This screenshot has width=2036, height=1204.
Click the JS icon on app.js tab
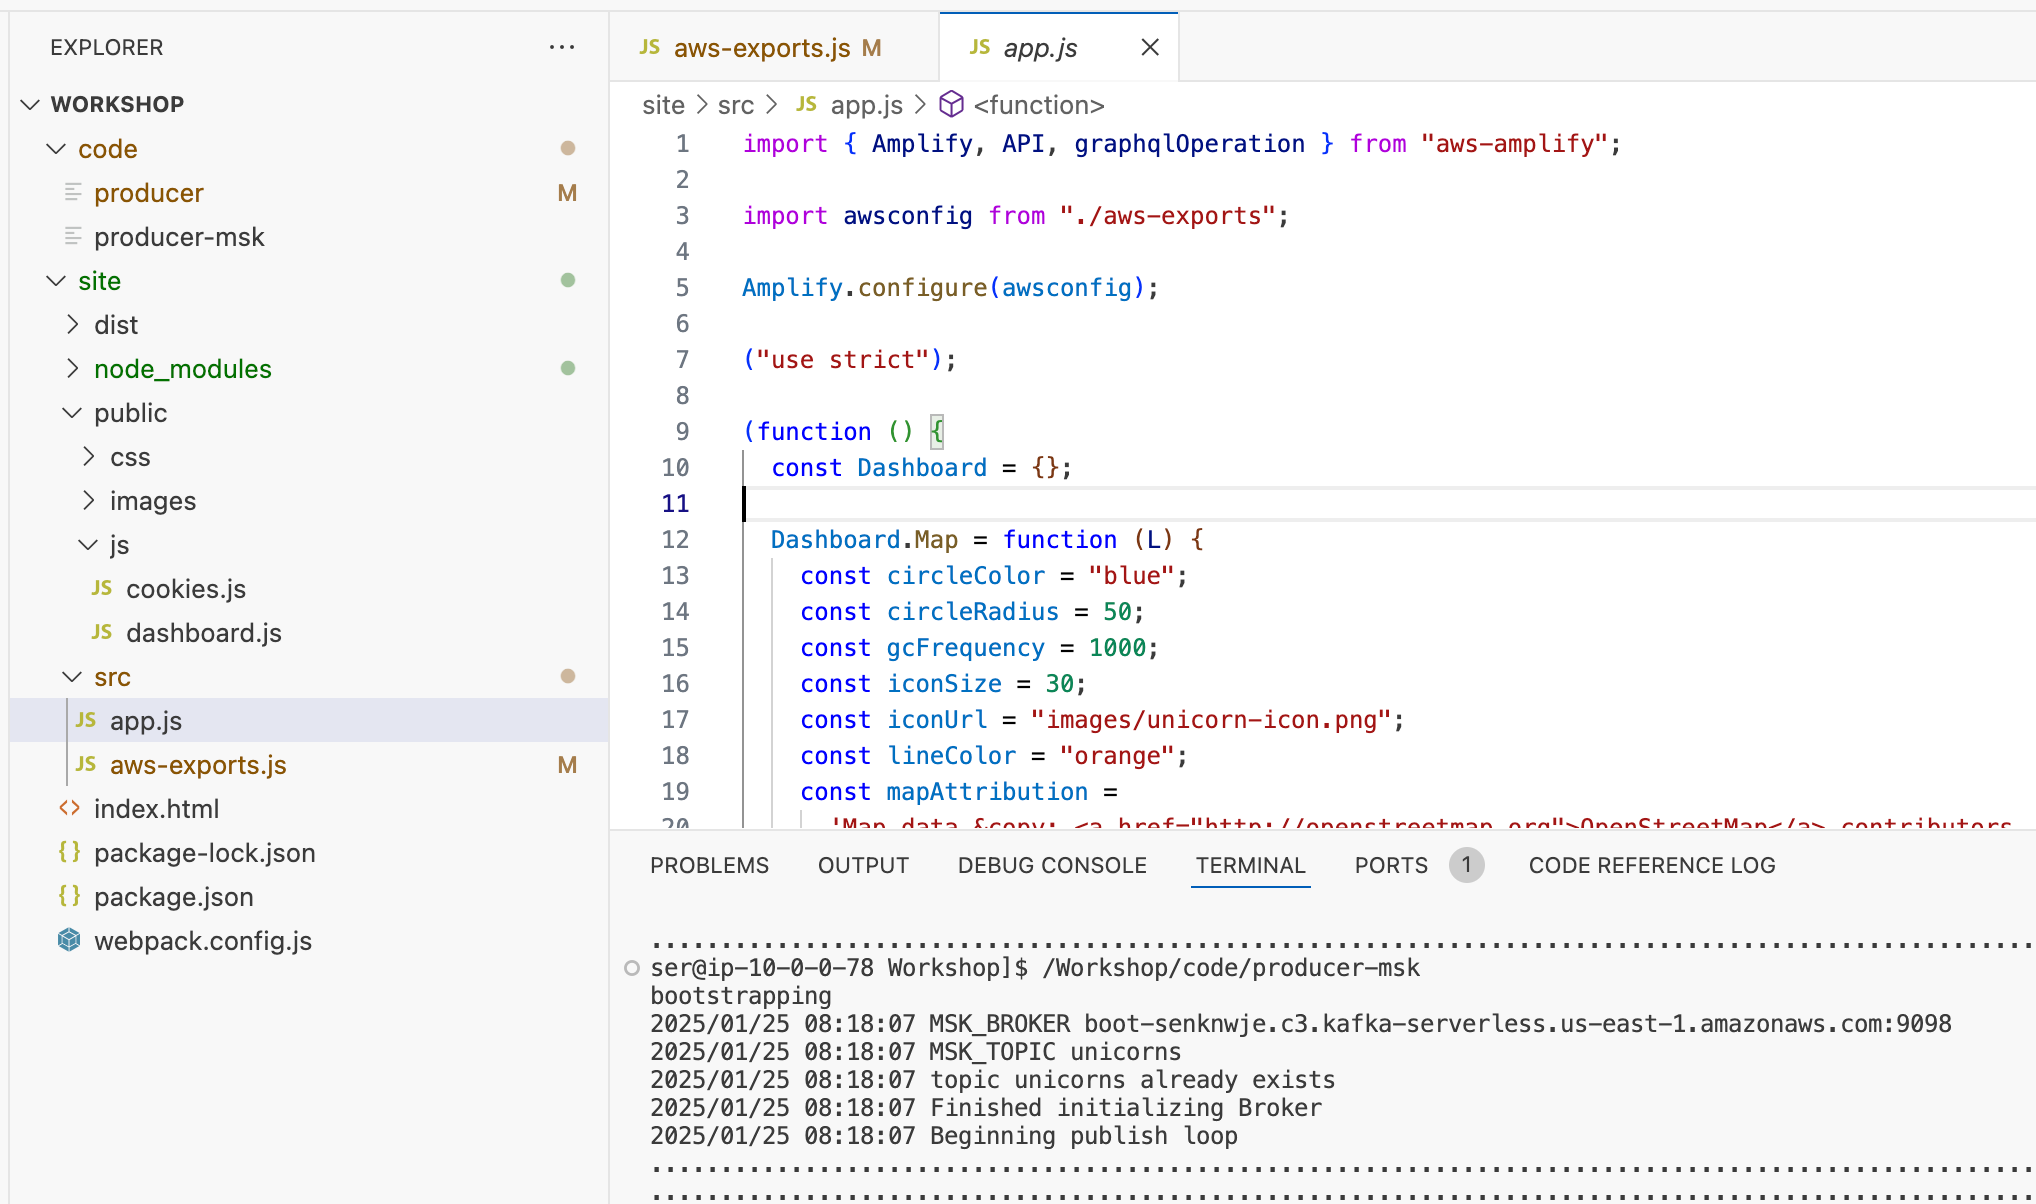(980, 47)
